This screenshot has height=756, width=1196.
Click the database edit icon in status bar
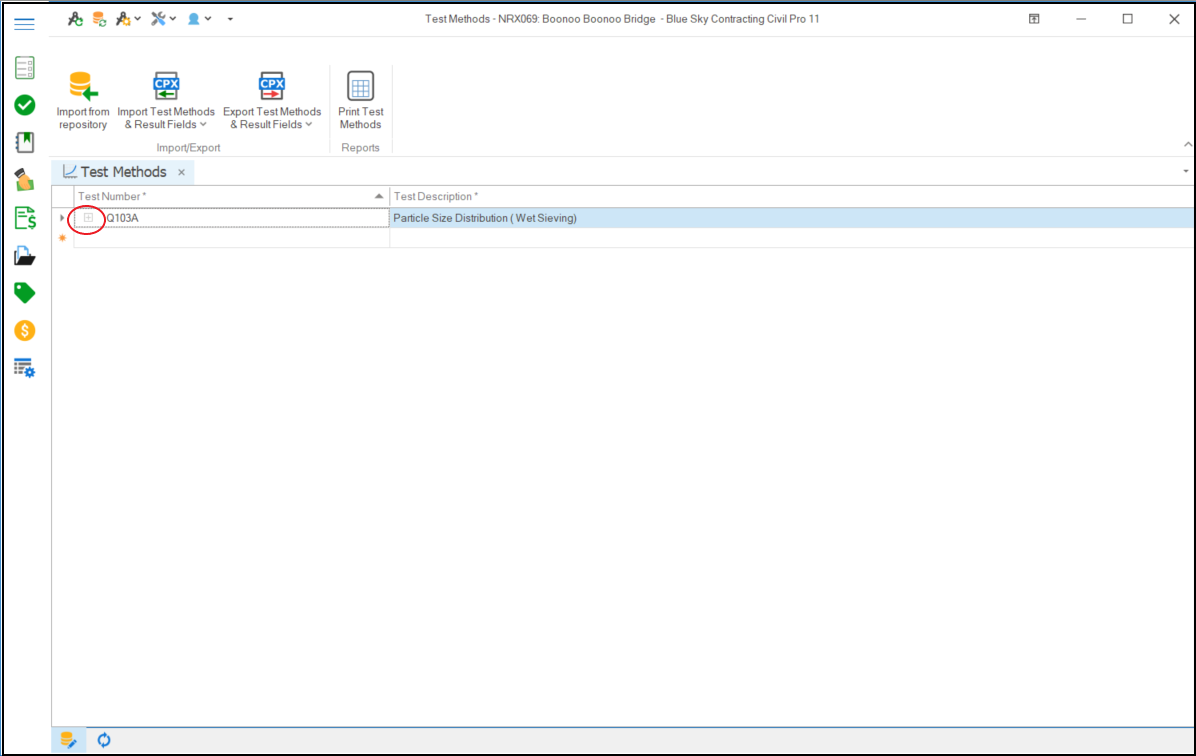point(68,740)
